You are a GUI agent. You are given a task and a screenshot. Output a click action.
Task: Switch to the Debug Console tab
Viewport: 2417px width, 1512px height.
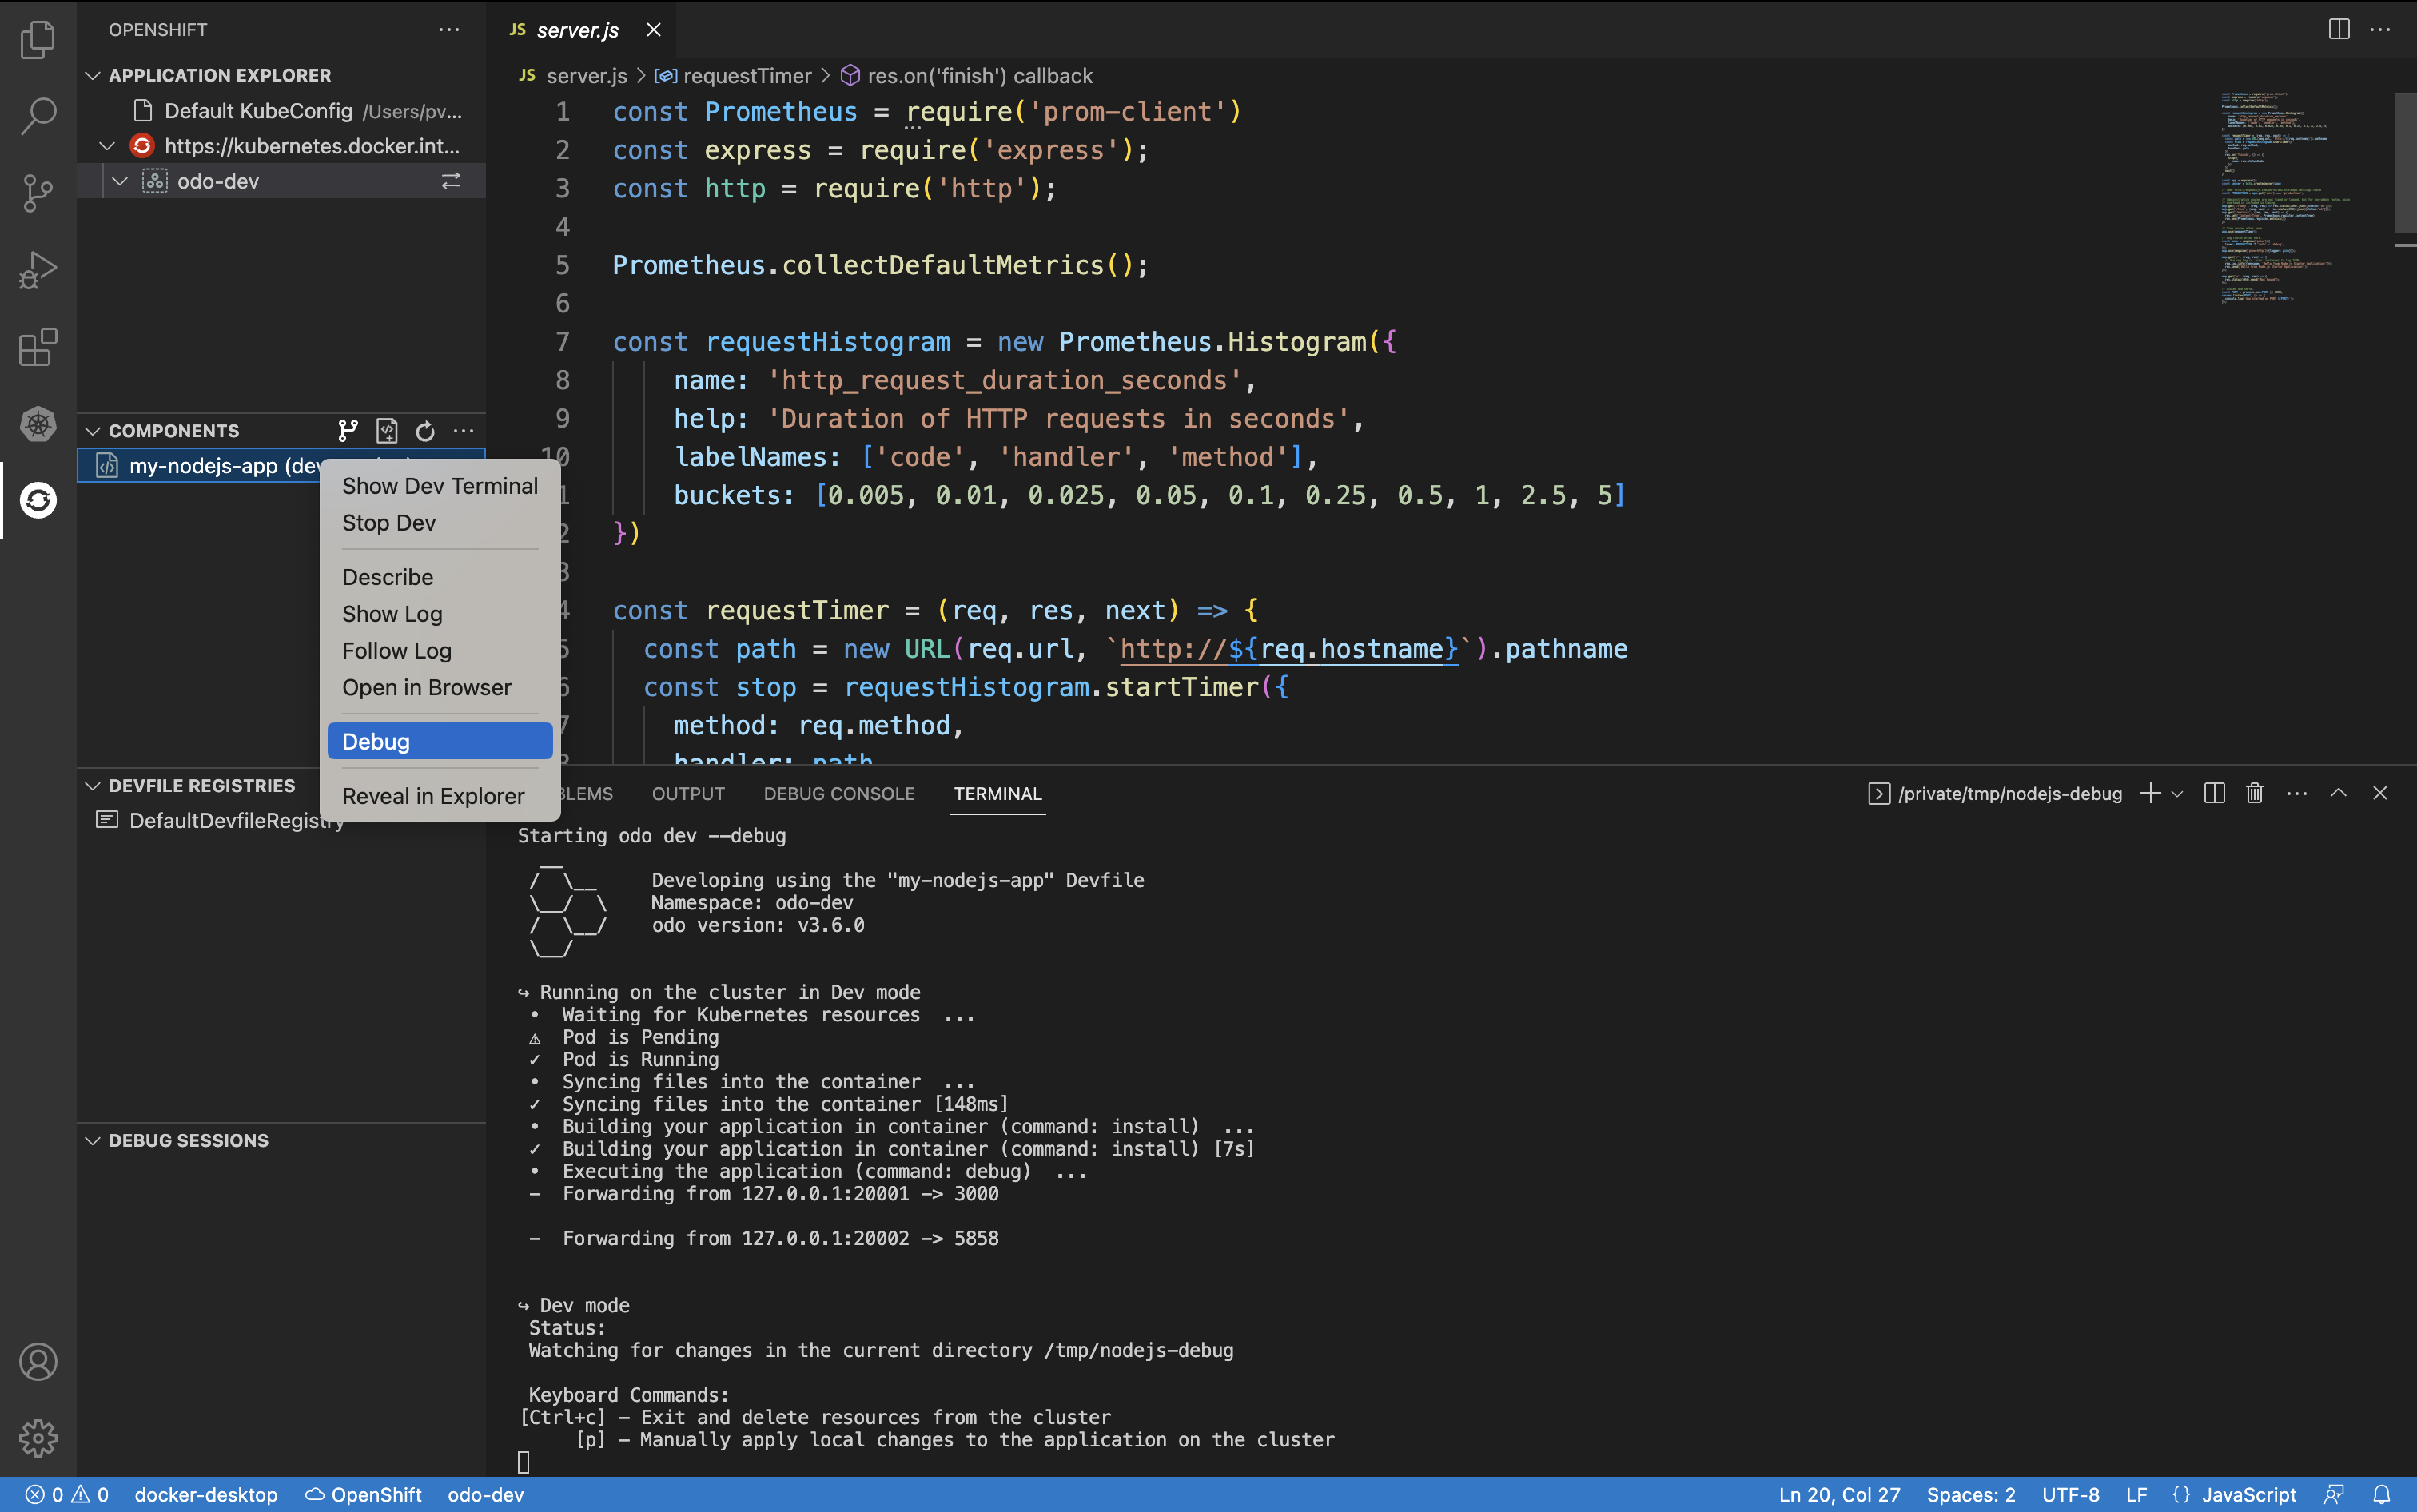click(x=838, y=793)
